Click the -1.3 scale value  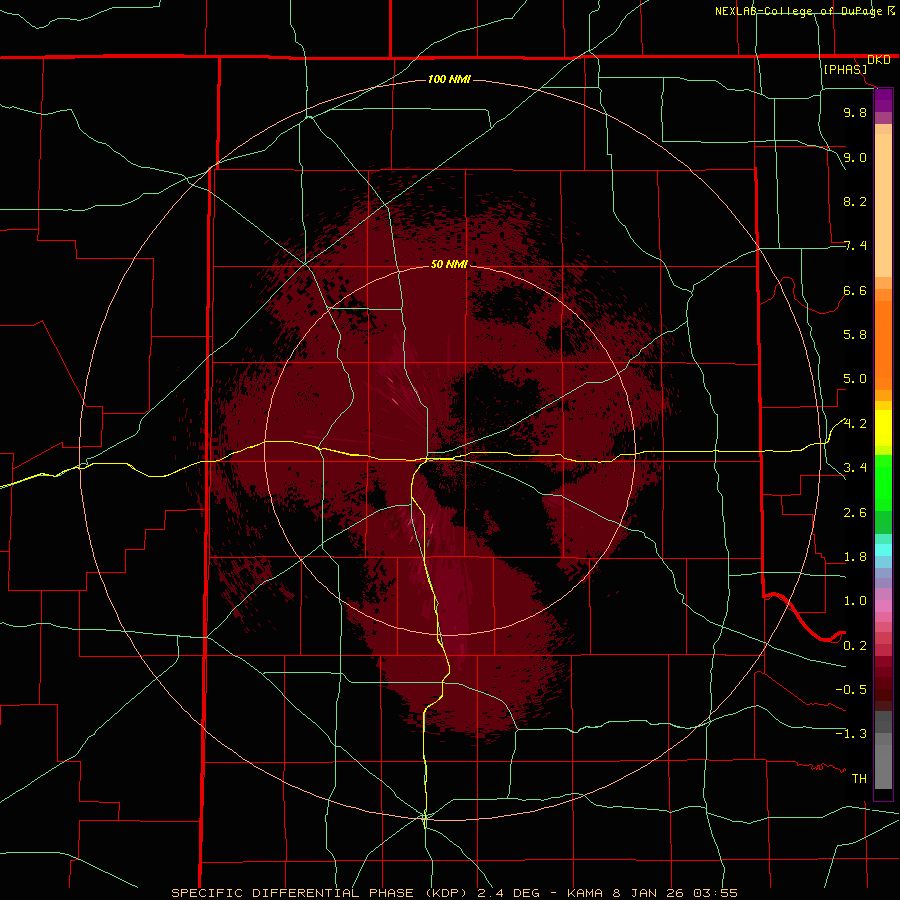[x=851, y=734]
